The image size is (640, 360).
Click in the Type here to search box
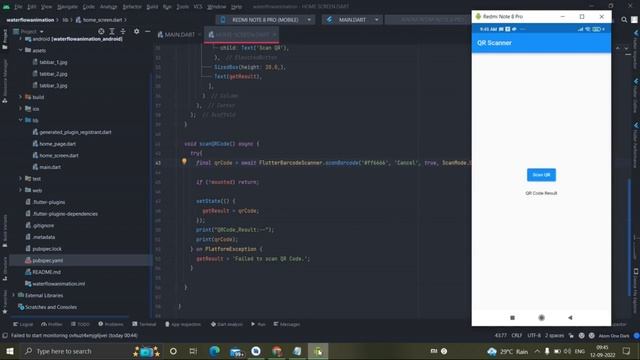(78, 351)
